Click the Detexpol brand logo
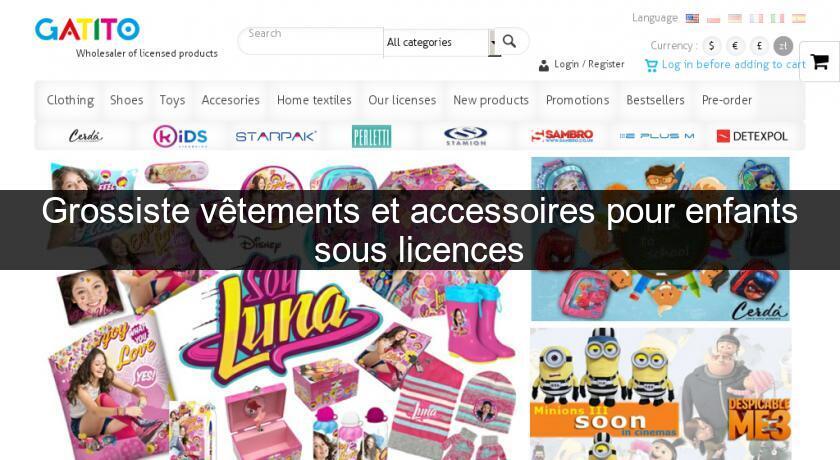The width and height of the screenshot is (840, 460). (x=752, y=136)
